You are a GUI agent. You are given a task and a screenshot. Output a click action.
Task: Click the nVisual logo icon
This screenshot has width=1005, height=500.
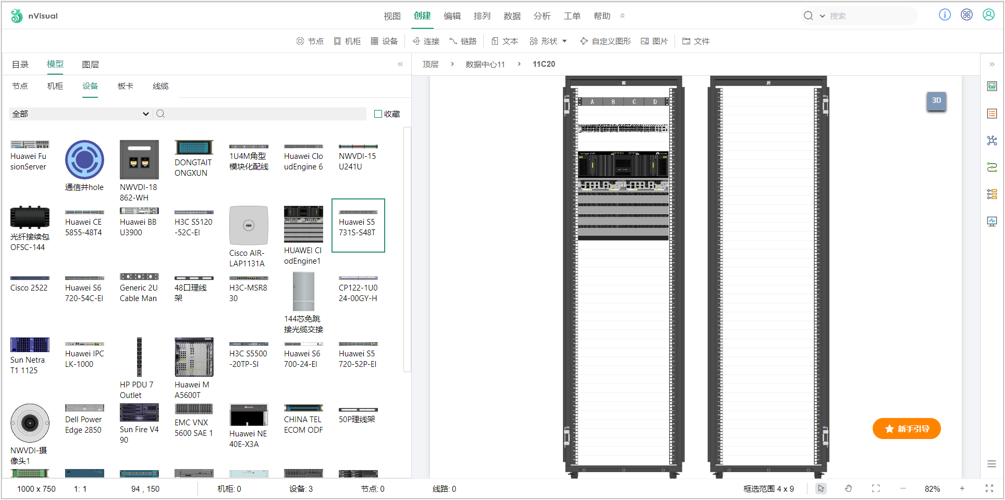pos(16,16)
